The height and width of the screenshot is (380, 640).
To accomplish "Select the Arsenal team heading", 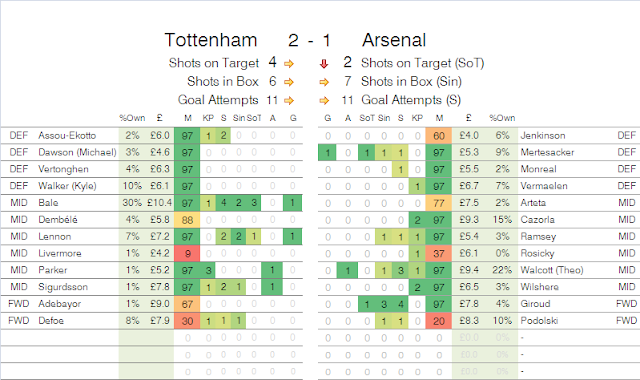I will coord(394,40).
